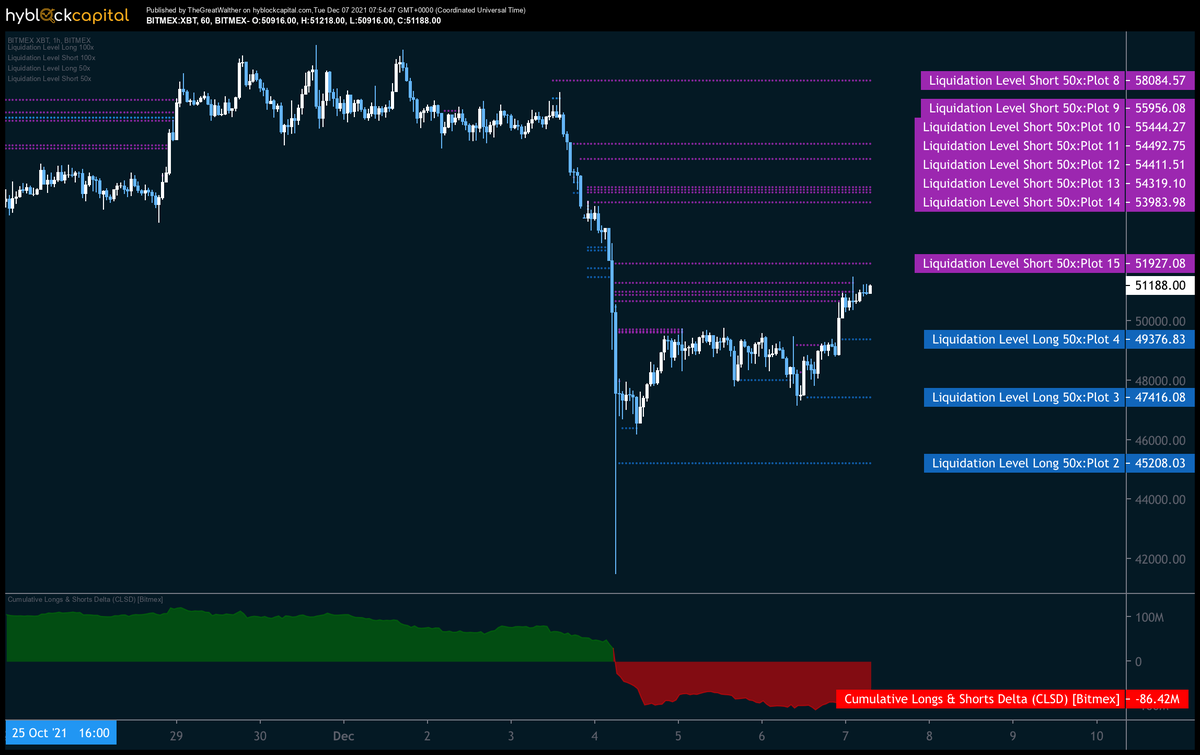1200x755 pixels.
Task: Click the 44000.00 price axis value
Action: [x=1160, y=500]
